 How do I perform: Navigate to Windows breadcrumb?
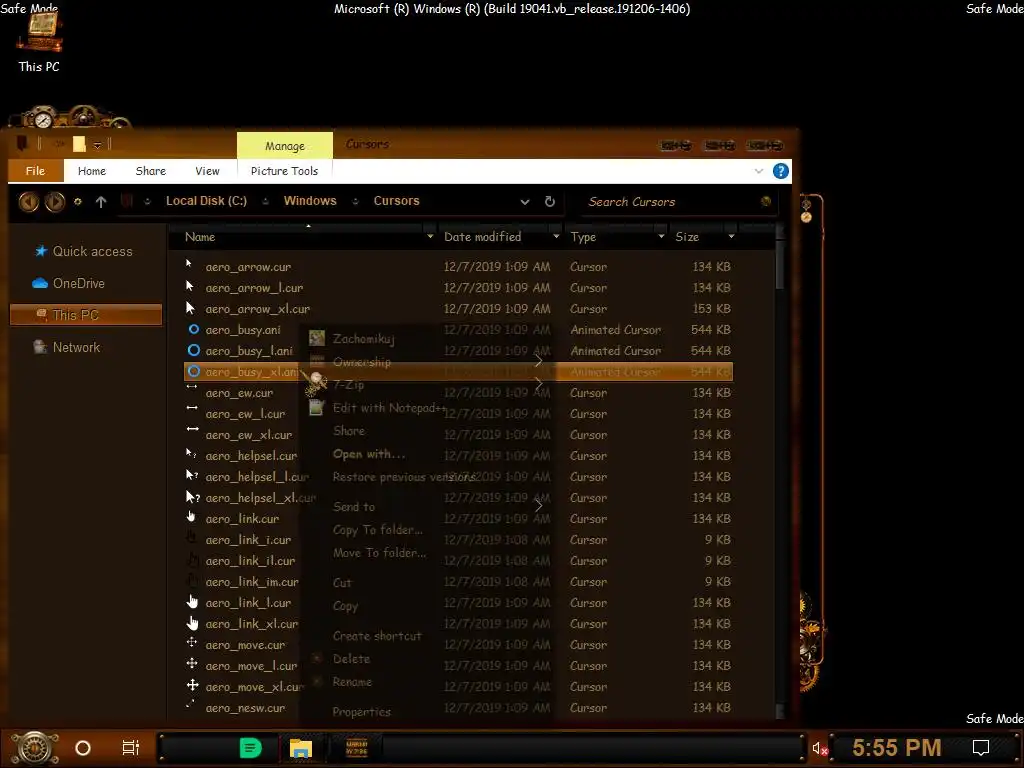[310, 201]
